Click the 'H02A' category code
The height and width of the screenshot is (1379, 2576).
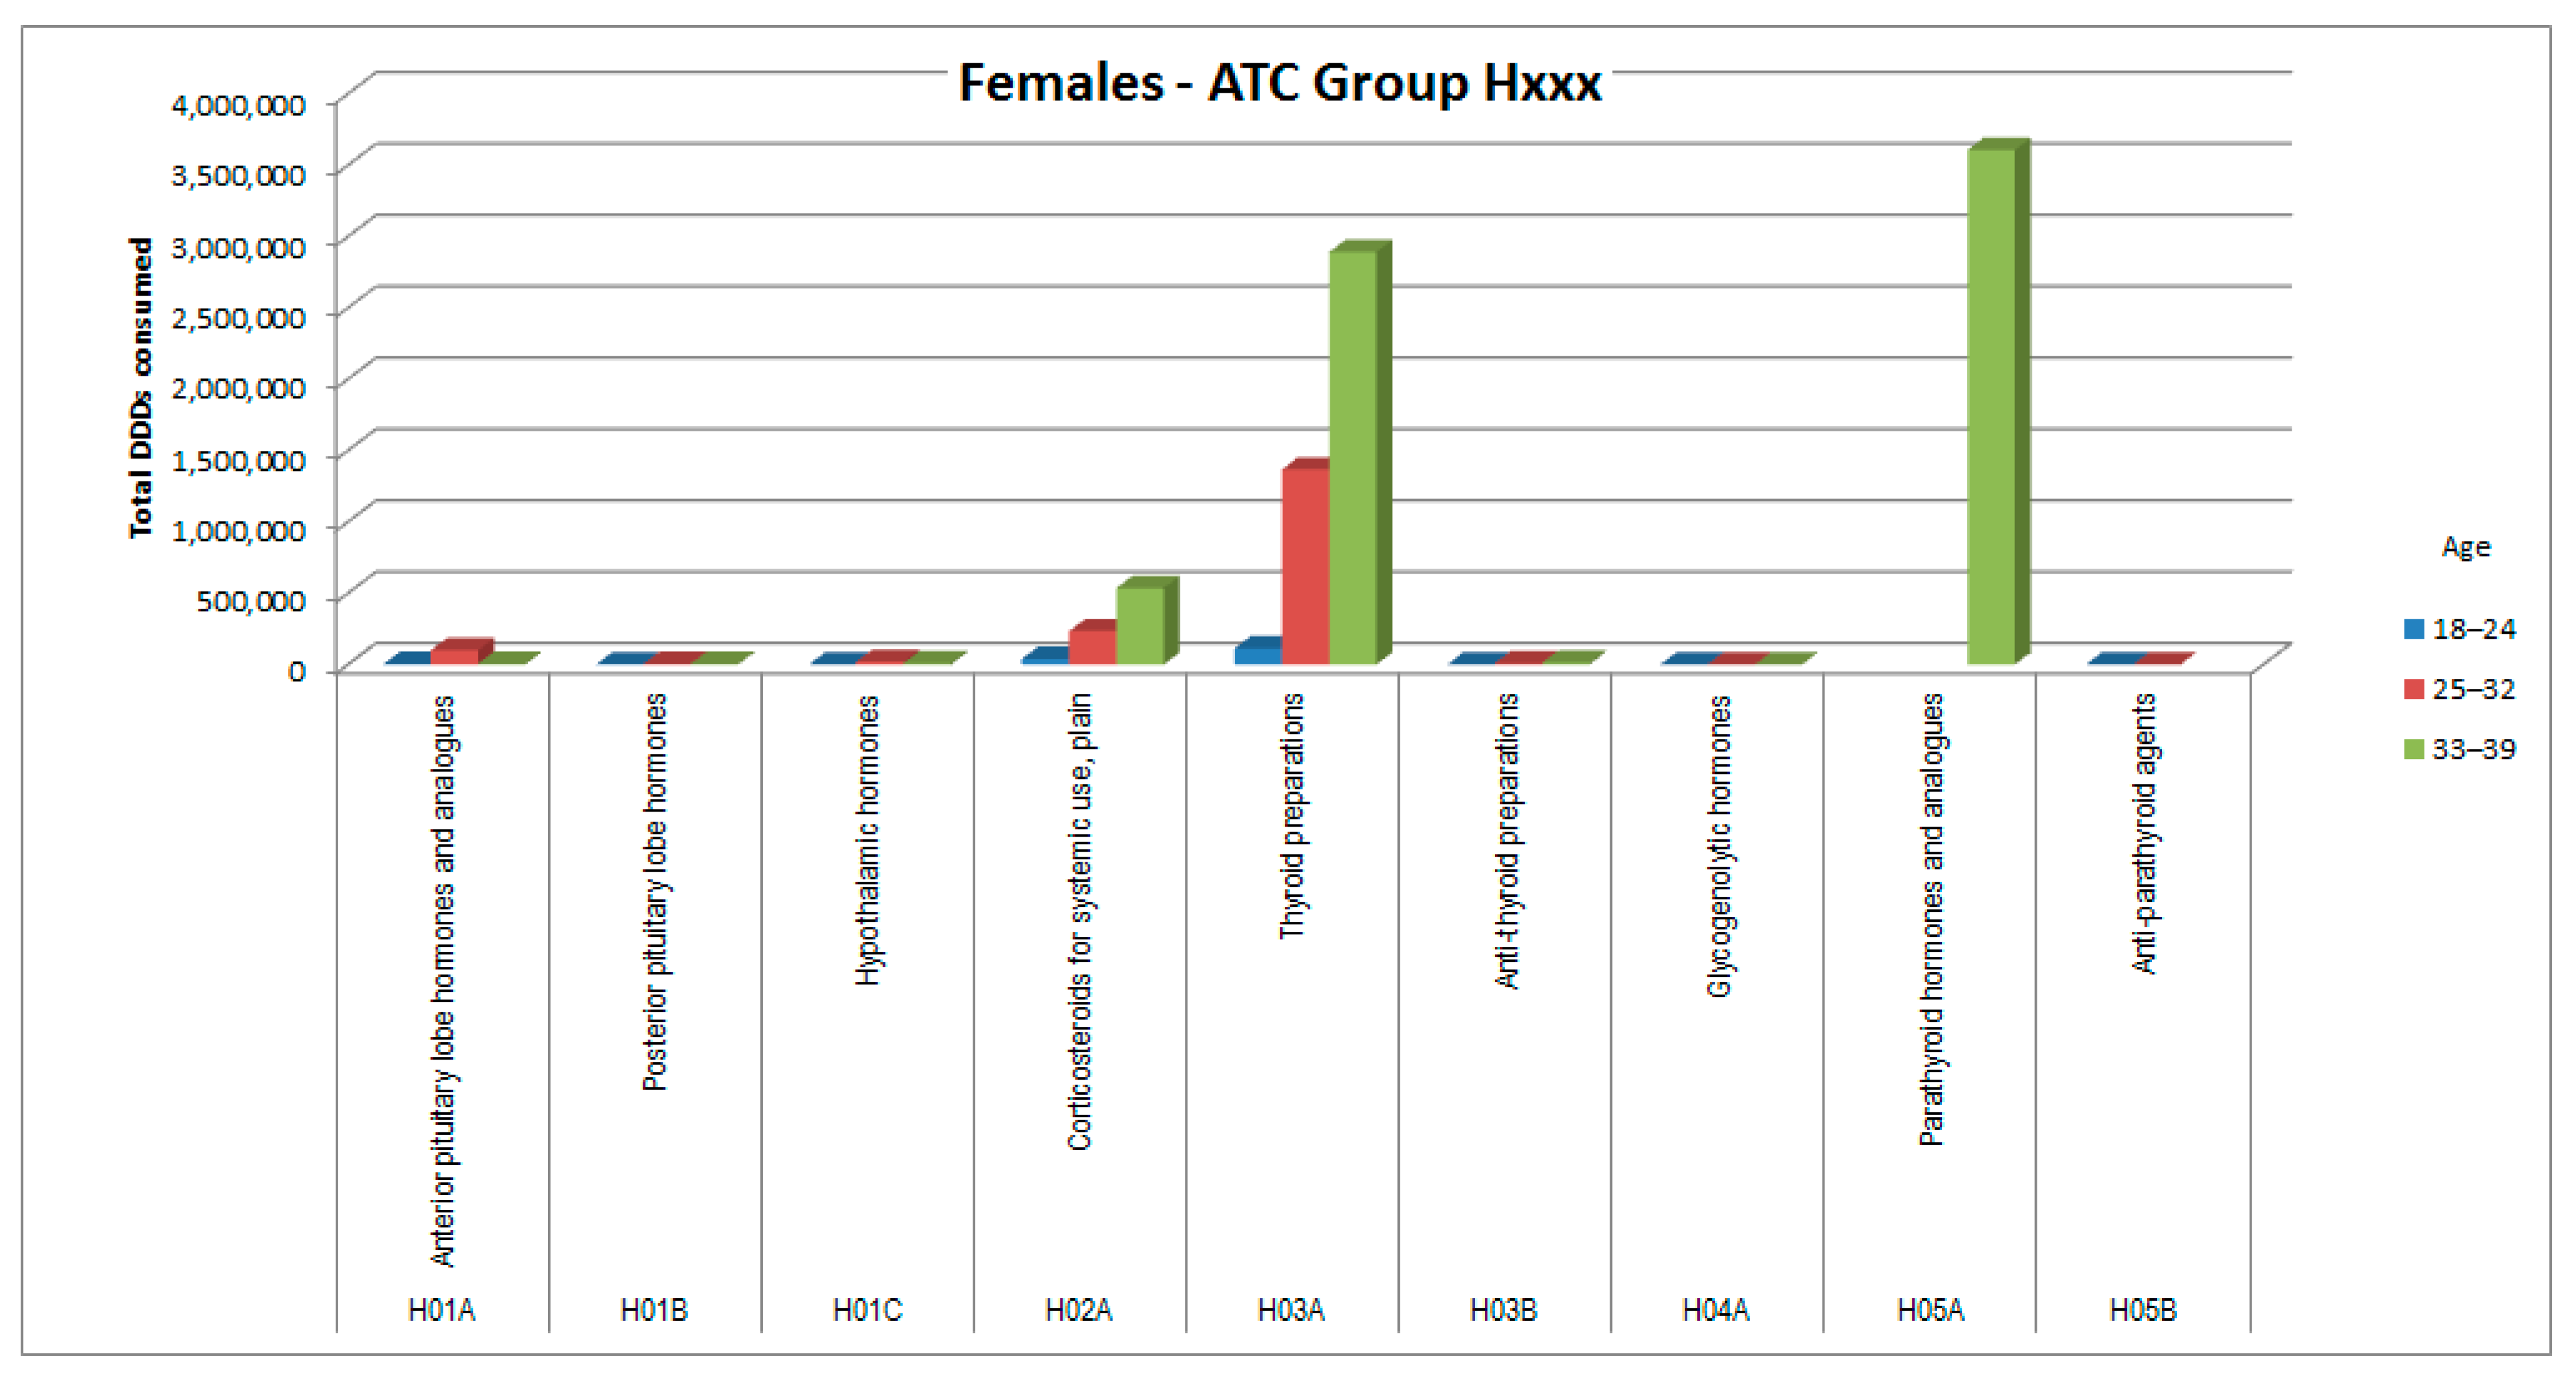(x=1079, y=1310)
